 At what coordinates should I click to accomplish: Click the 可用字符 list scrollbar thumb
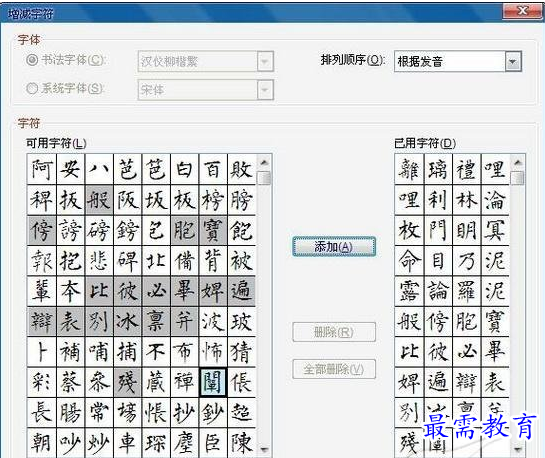[x=265, y=177]
